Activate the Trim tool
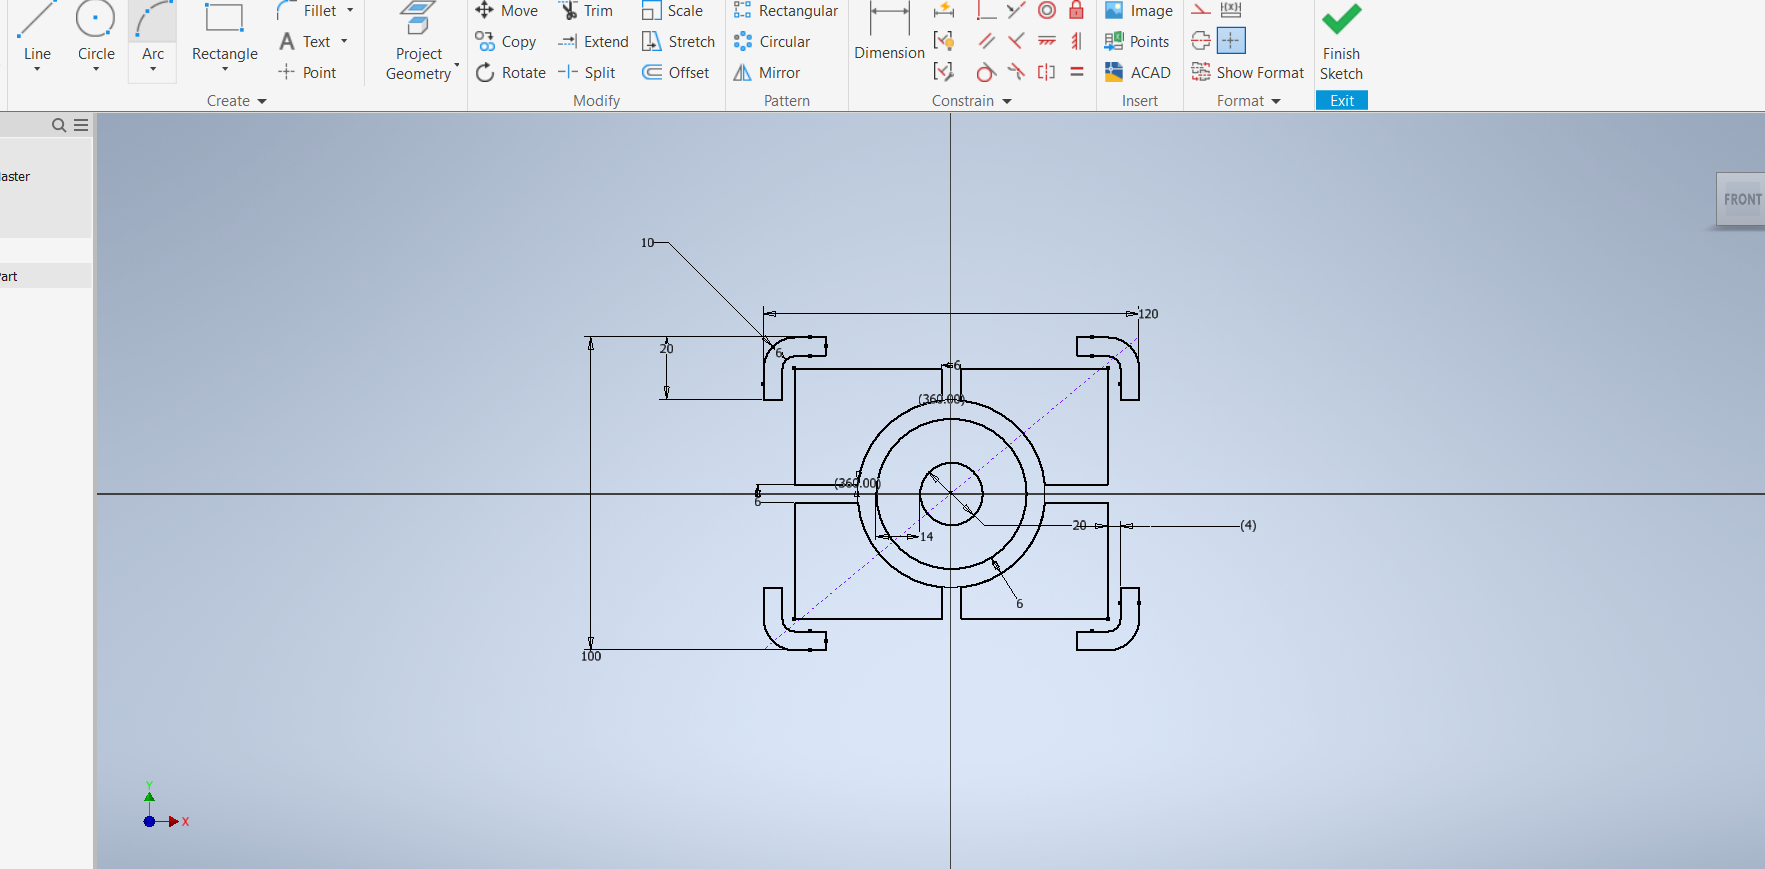 586,11
